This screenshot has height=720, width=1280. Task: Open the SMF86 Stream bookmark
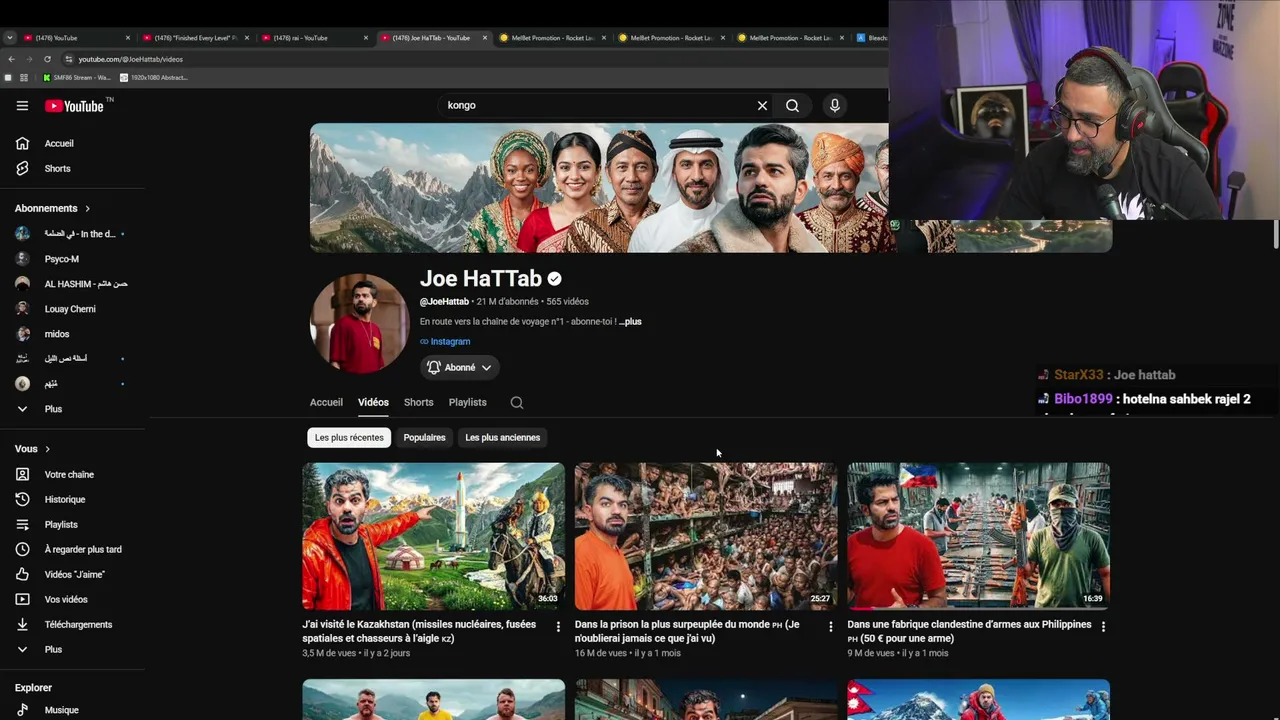[77, 77]
